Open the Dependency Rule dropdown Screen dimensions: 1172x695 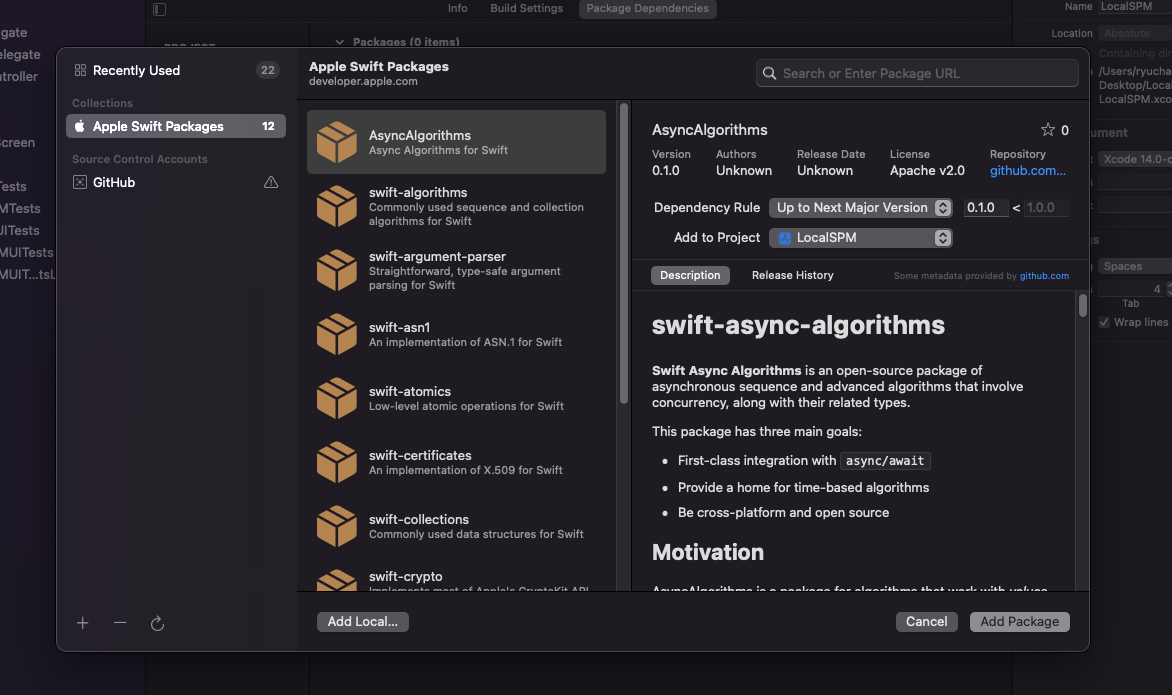point(860,208)
